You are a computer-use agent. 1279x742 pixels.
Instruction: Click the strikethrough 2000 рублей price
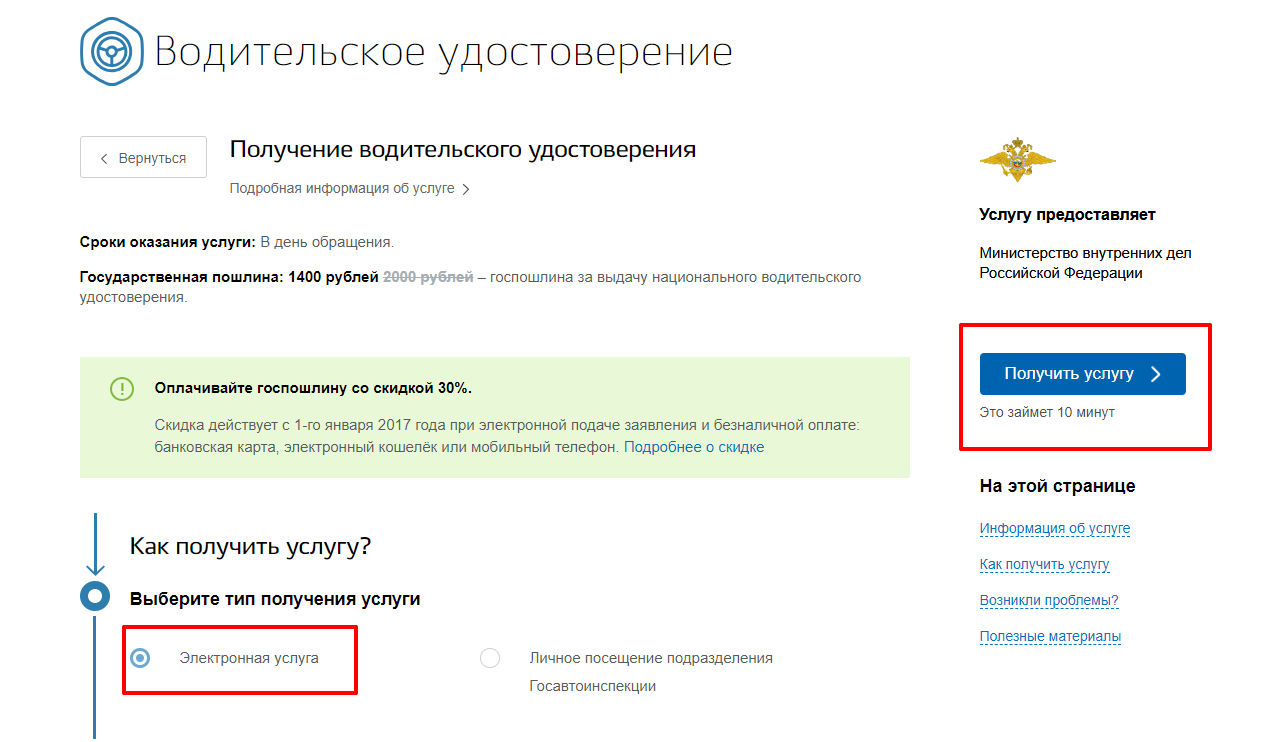(428, 277)
